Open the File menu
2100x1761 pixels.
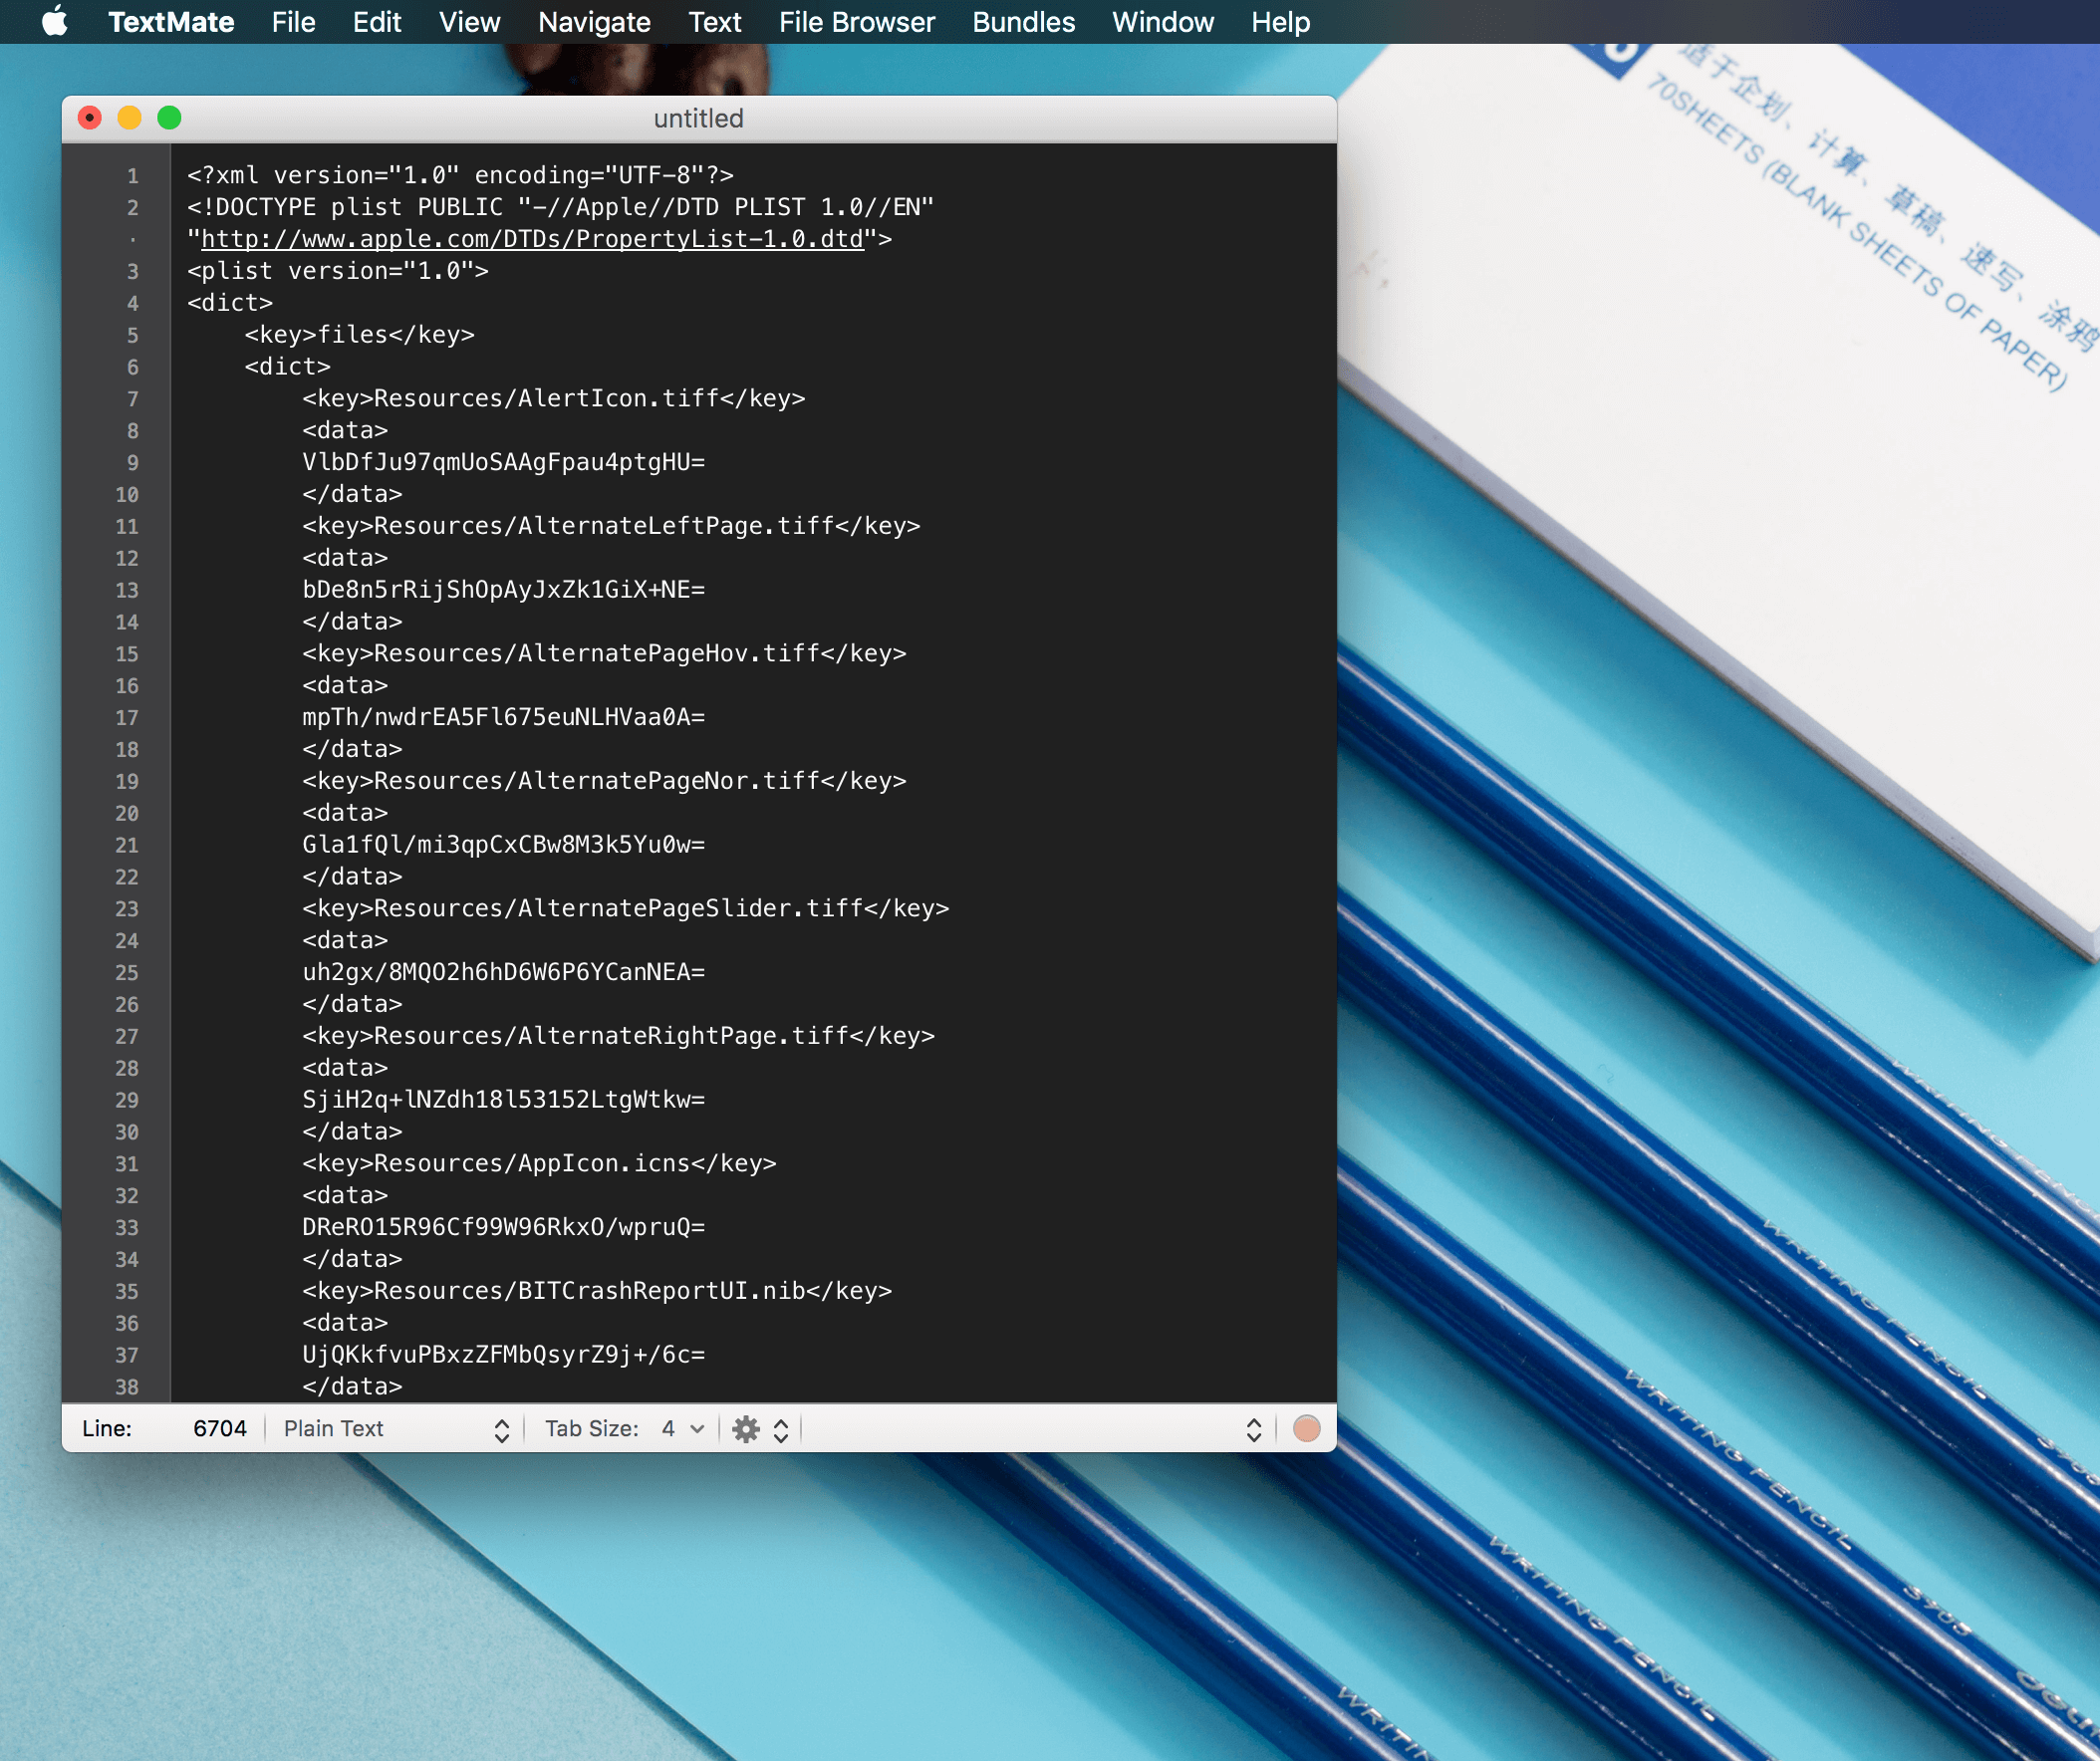293,22
